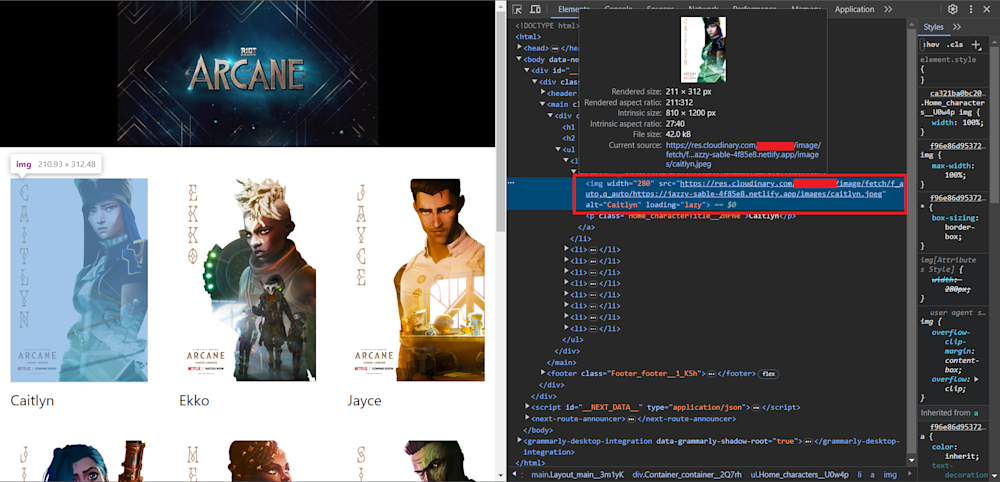This screenshot has height=482, width=1000.
Task: Toggle the flex badge on footer element
Action: tap(769, 373)
